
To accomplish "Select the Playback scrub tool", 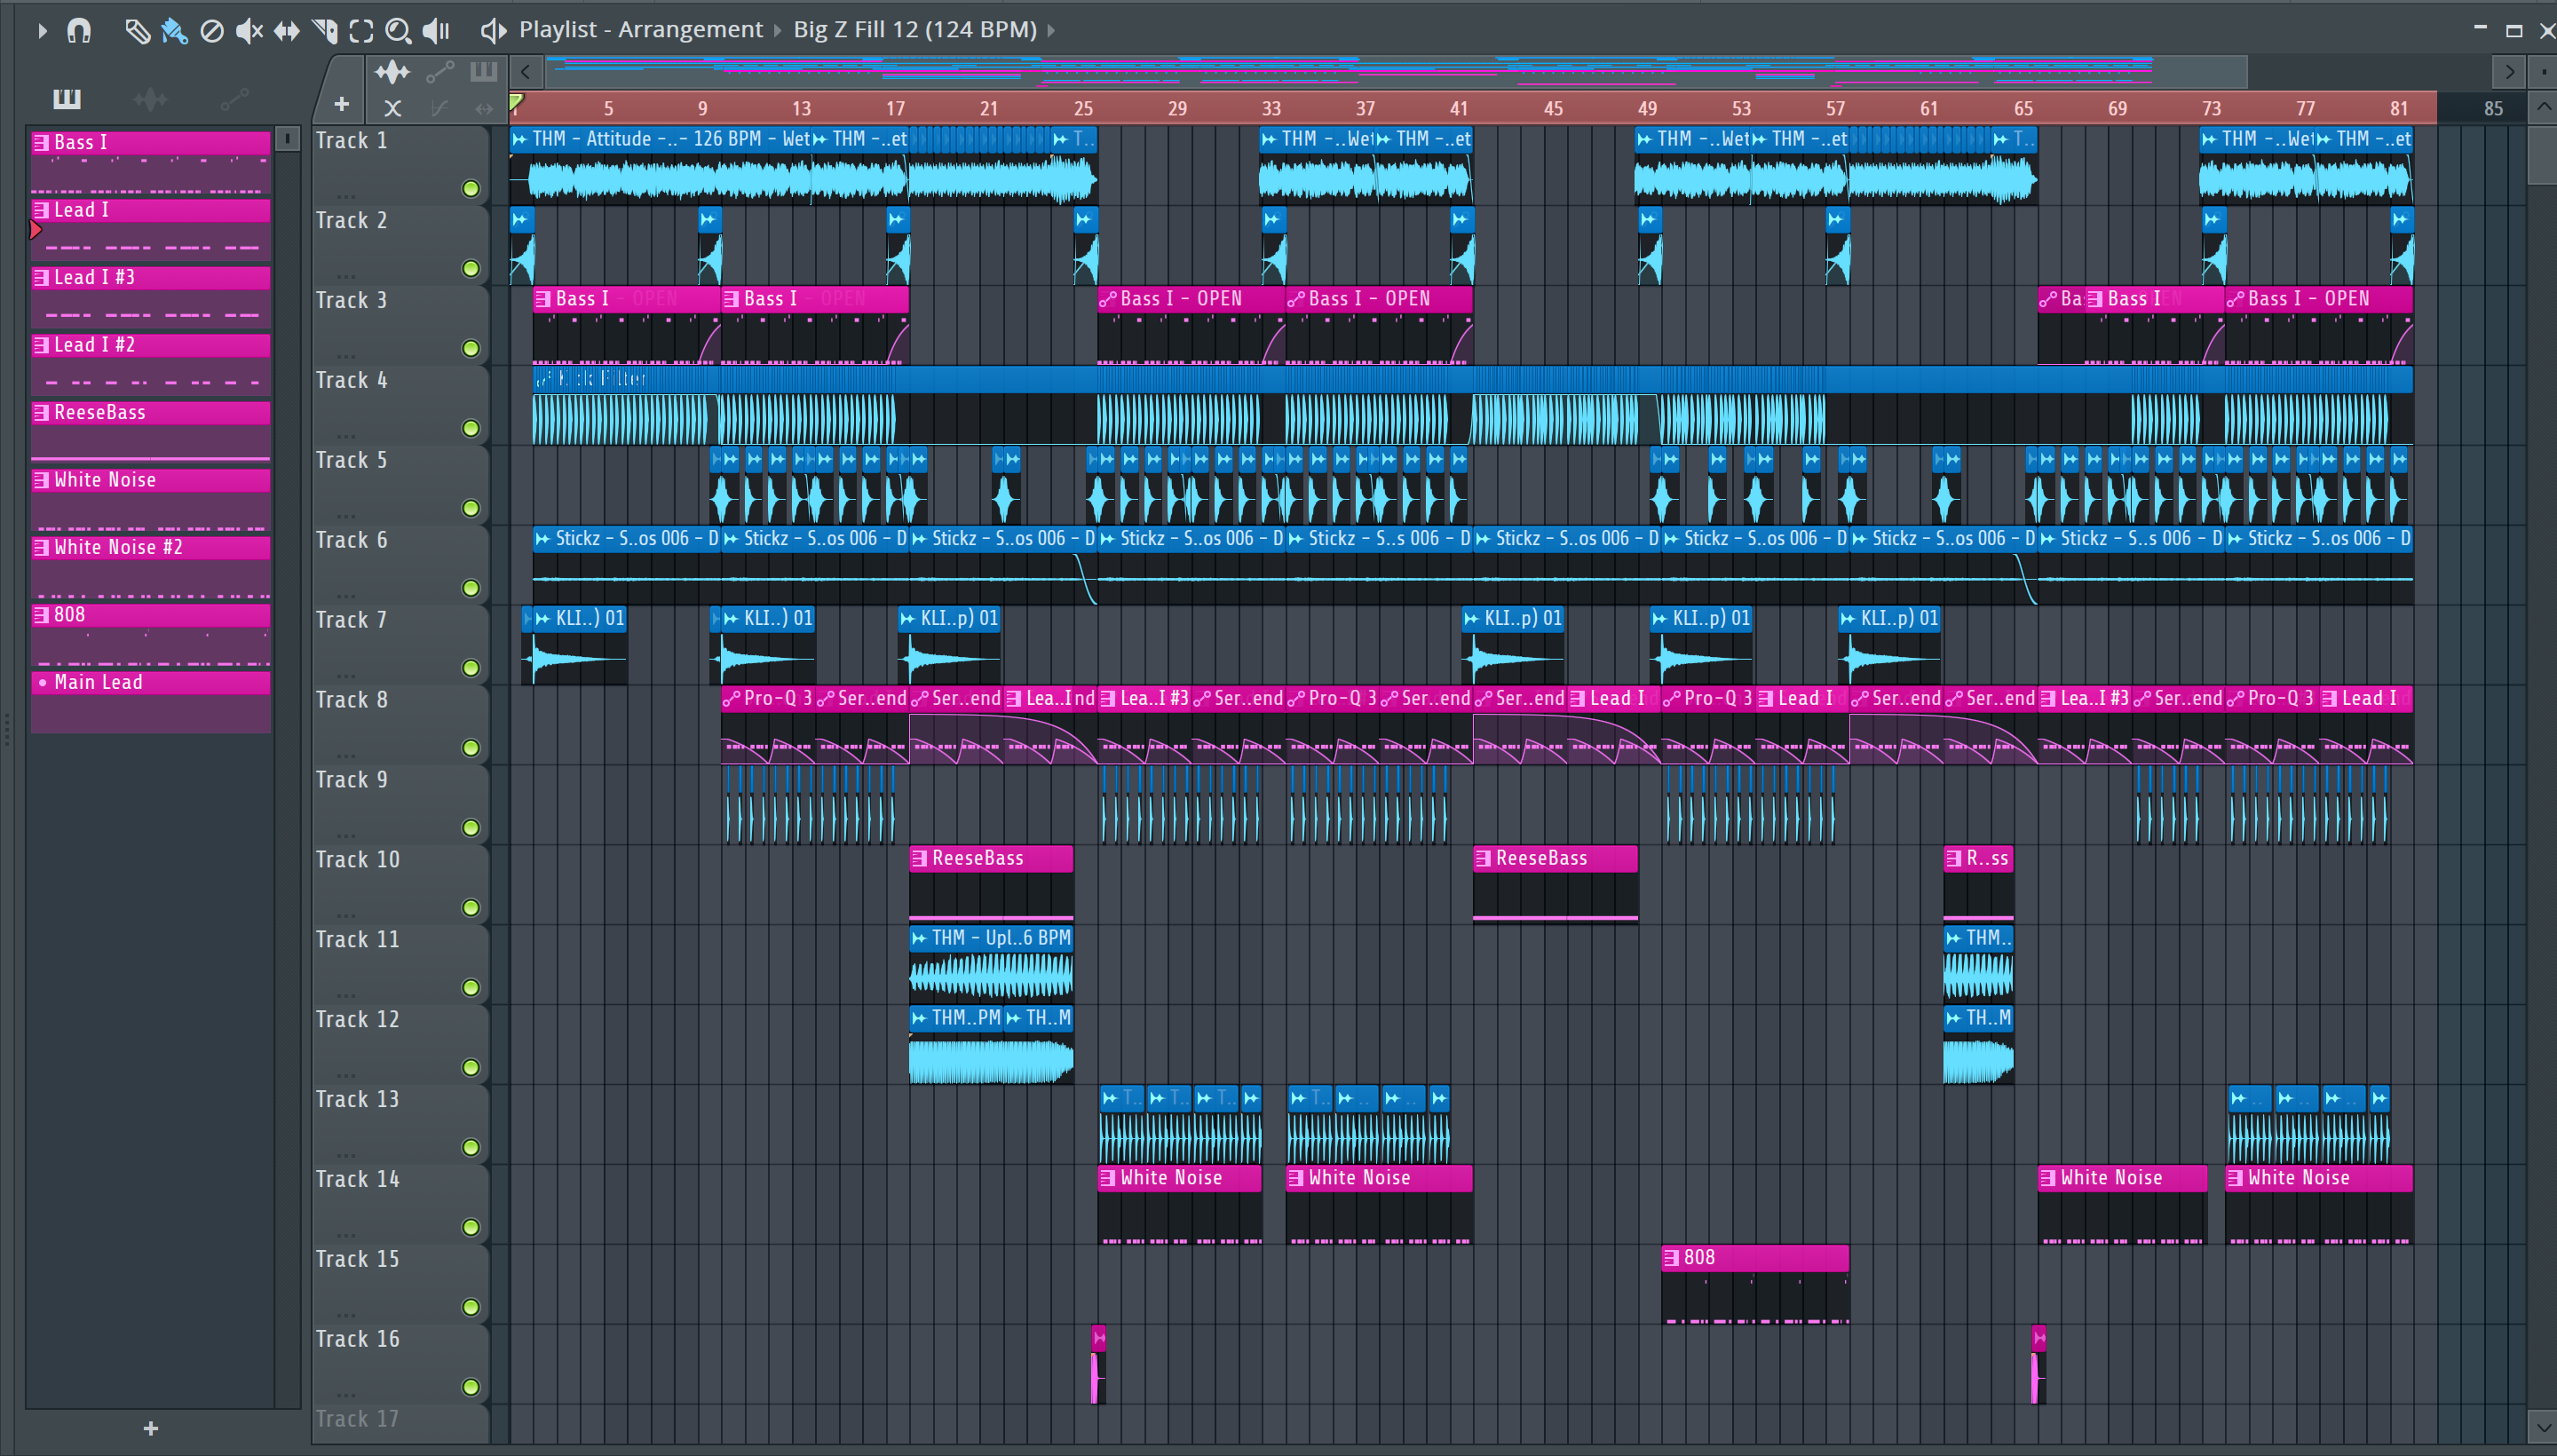I will click(x=436, y=30).
